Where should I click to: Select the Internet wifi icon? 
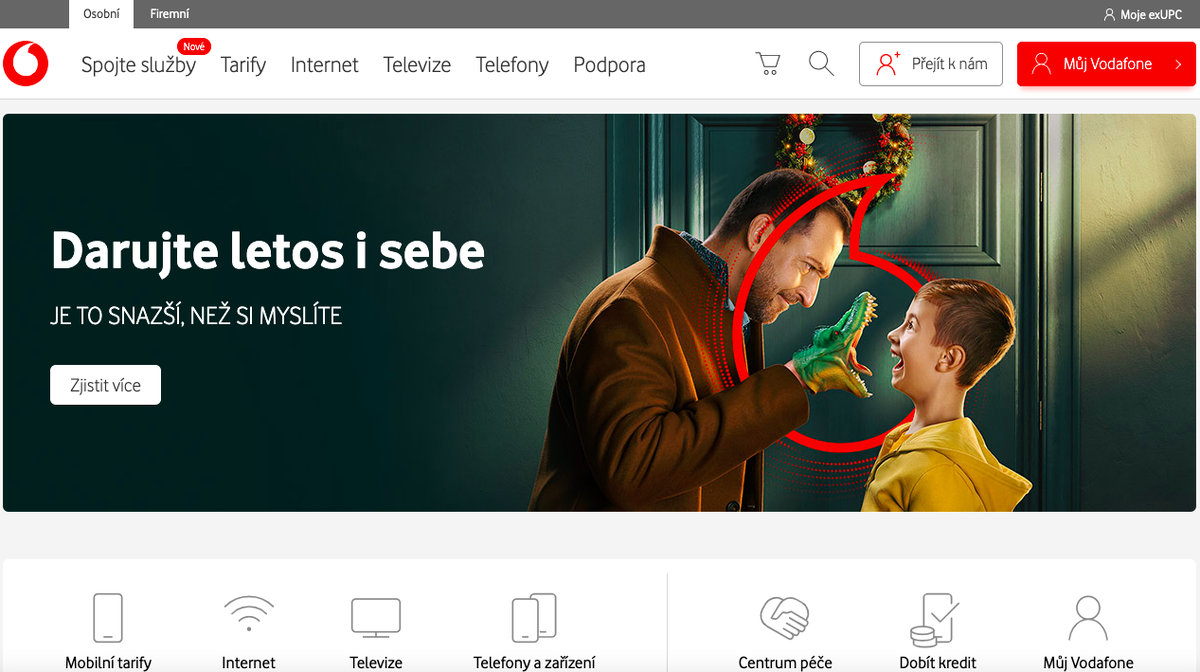point(248,615)
